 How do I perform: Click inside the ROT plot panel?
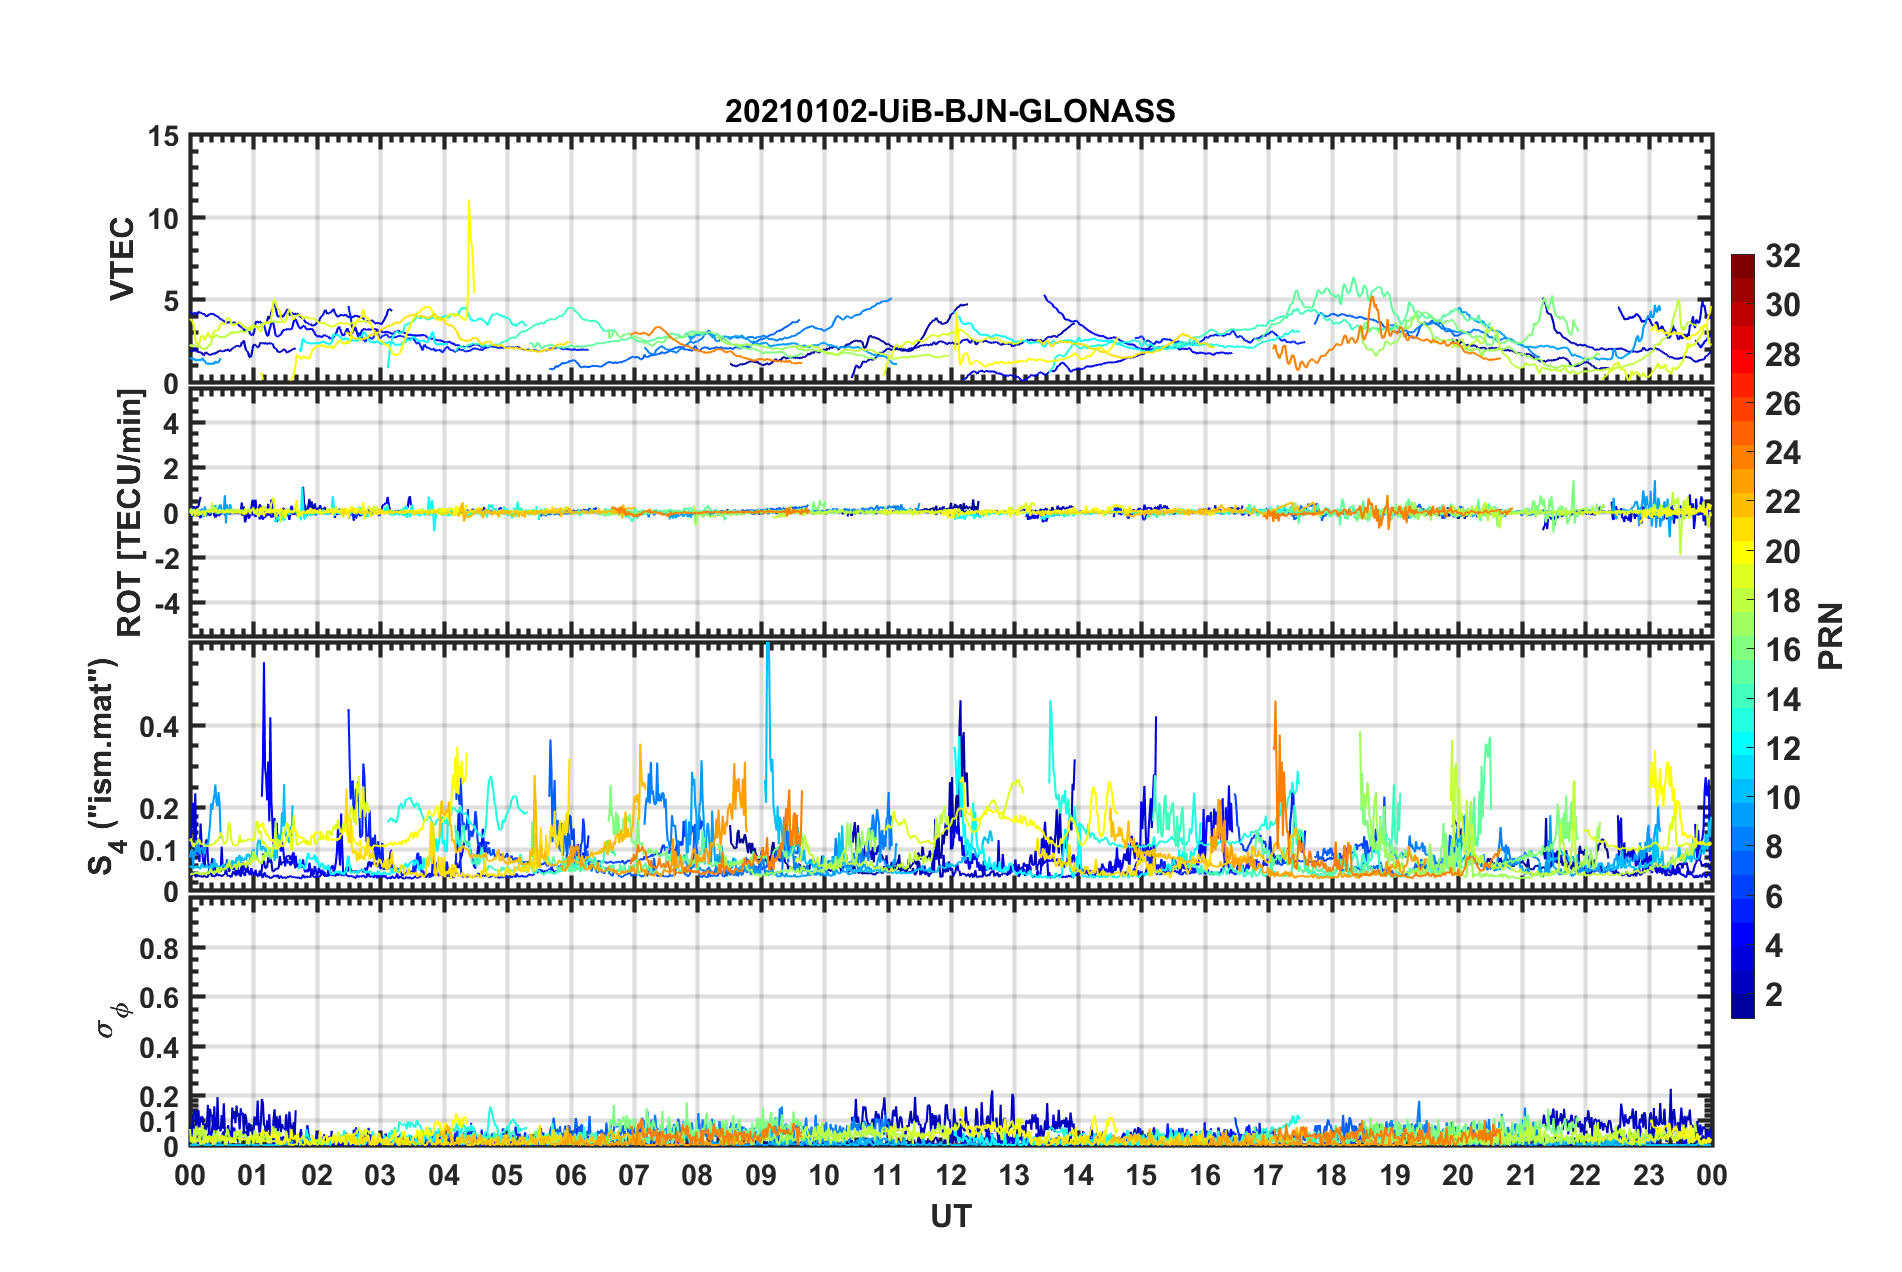951,512
